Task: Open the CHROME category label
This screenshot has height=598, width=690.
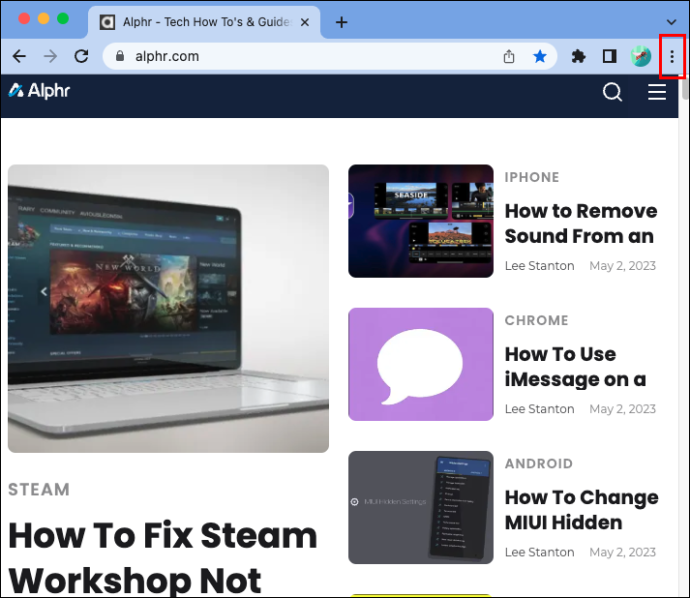Action: coord(536,320)
